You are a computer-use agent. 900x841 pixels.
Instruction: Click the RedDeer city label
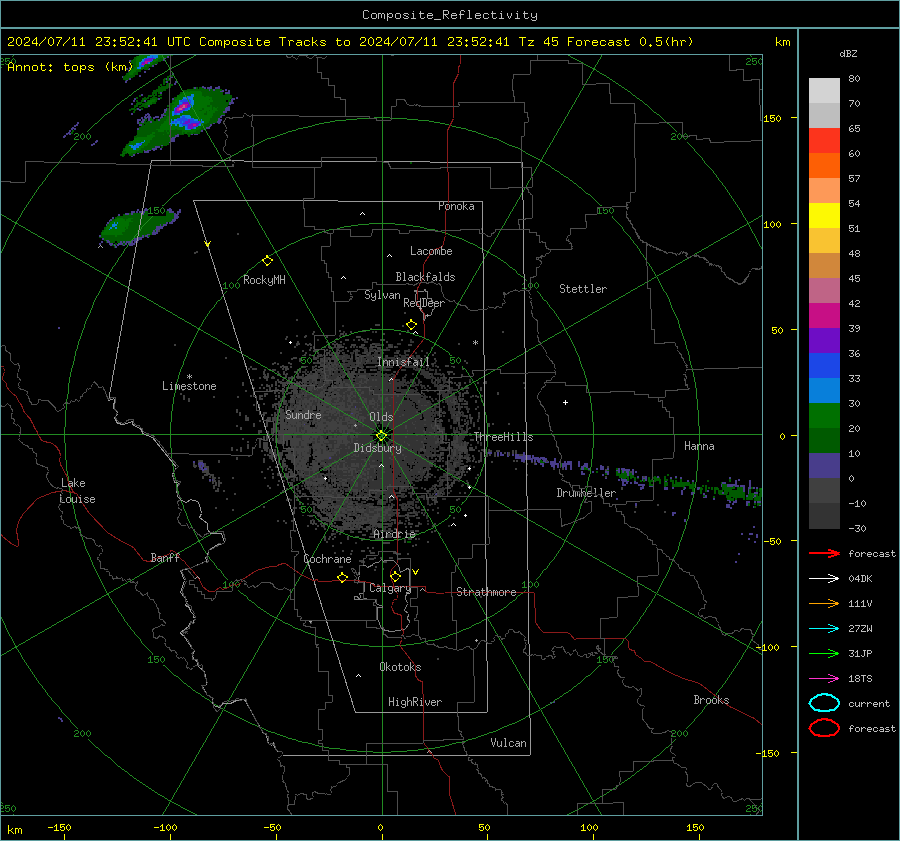(x=424, y=303)
